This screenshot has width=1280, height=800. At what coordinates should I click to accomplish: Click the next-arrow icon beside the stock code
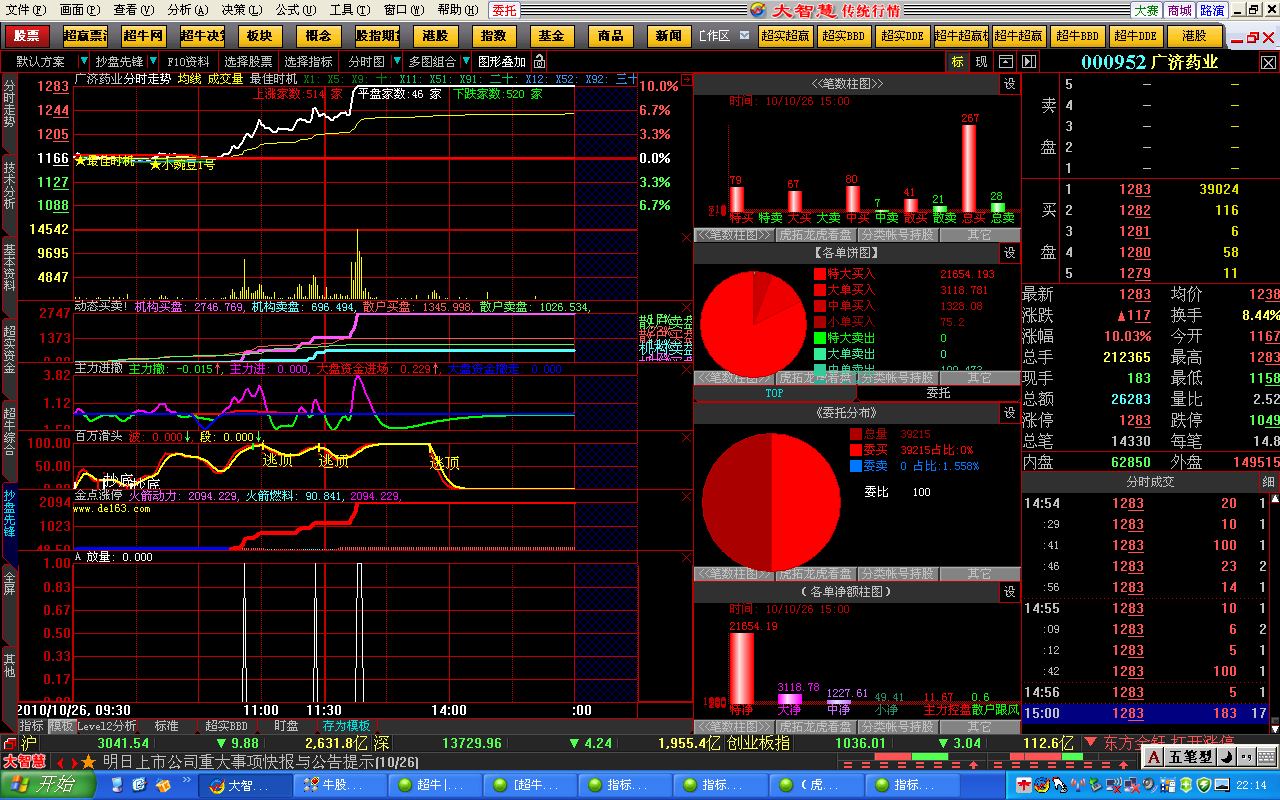(1028, 61)
